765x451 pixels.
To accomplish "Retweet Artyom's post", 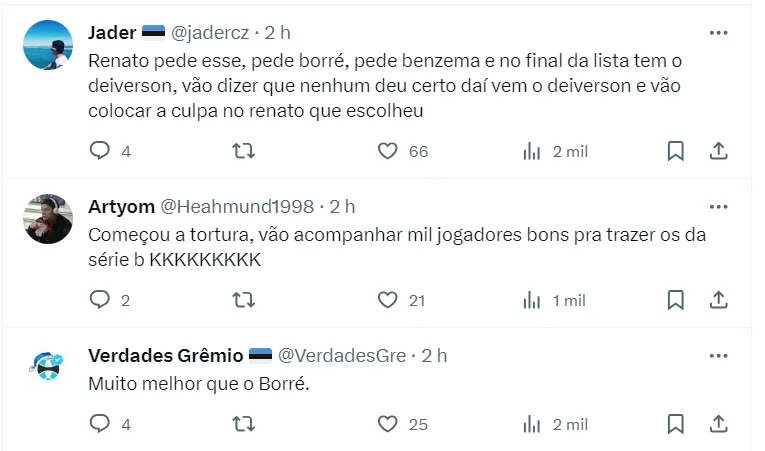I will point(243,300).
